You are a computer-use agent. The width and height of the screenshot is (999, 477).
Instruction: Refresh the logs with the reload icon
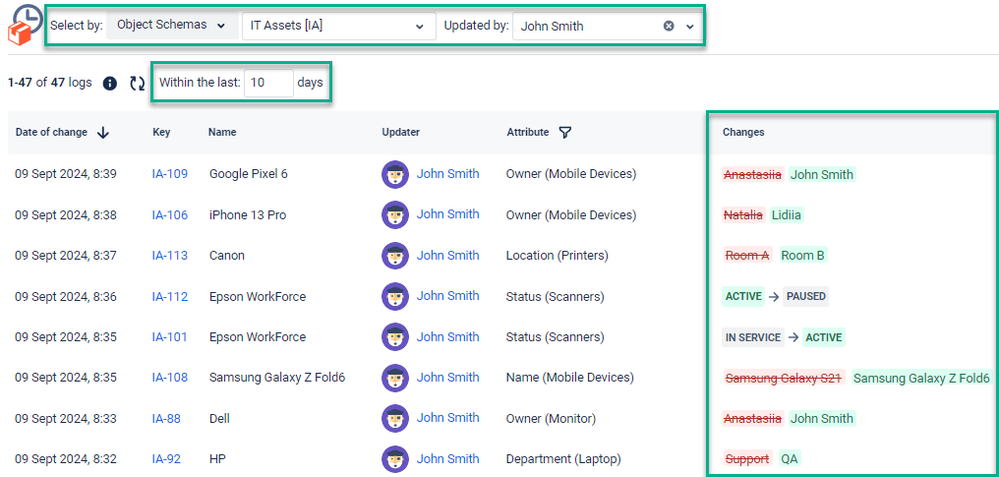tap(137, 83)
